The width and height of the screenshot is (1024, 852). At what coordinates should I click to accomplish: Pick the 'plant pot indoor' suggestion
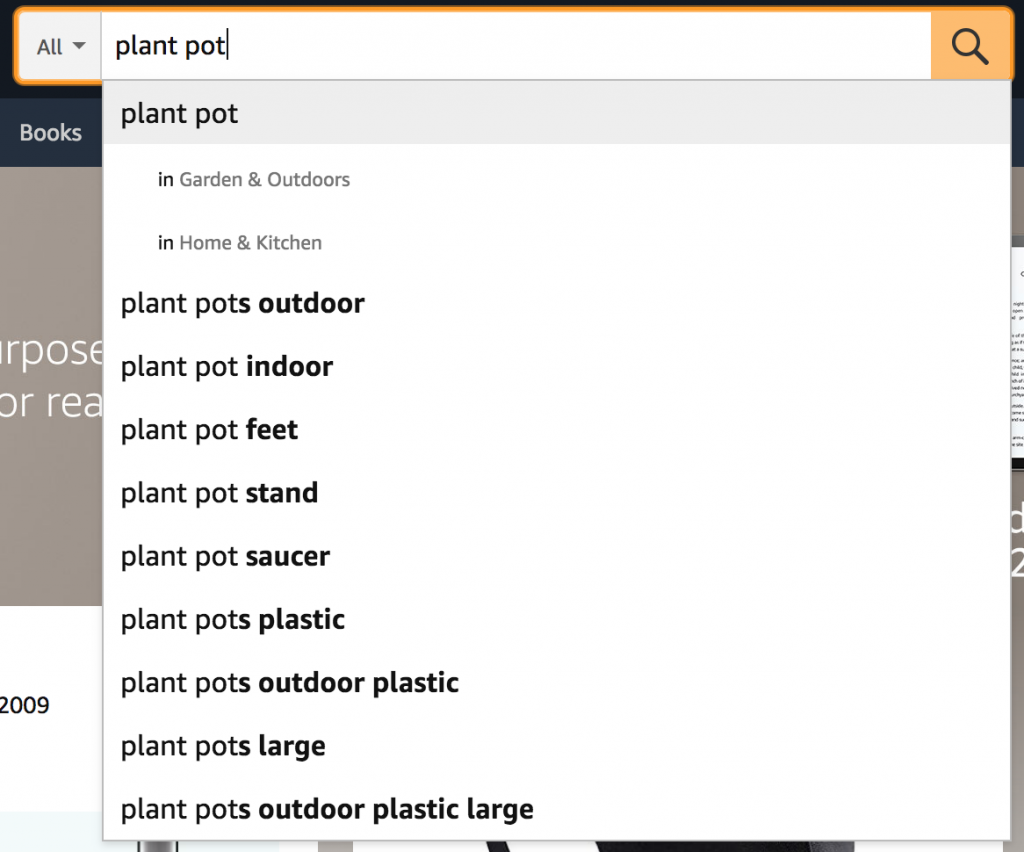pos(227,367)
